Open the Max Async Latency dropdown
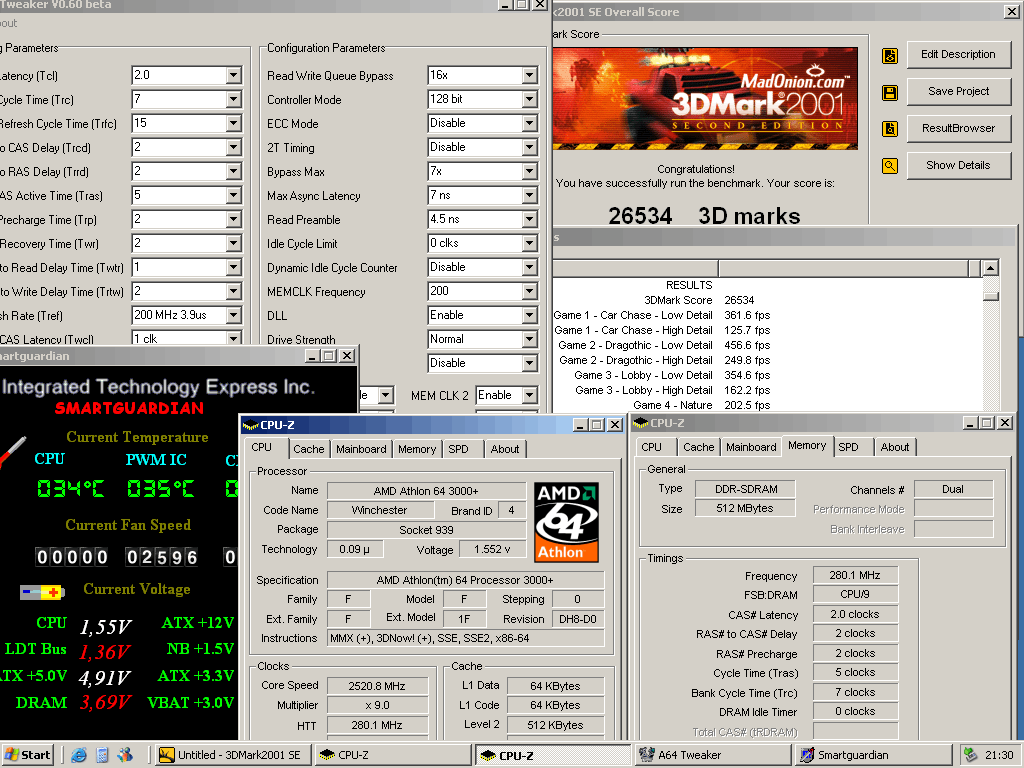1024x768 pixels. pyautogui.click(x=530, y=195)
